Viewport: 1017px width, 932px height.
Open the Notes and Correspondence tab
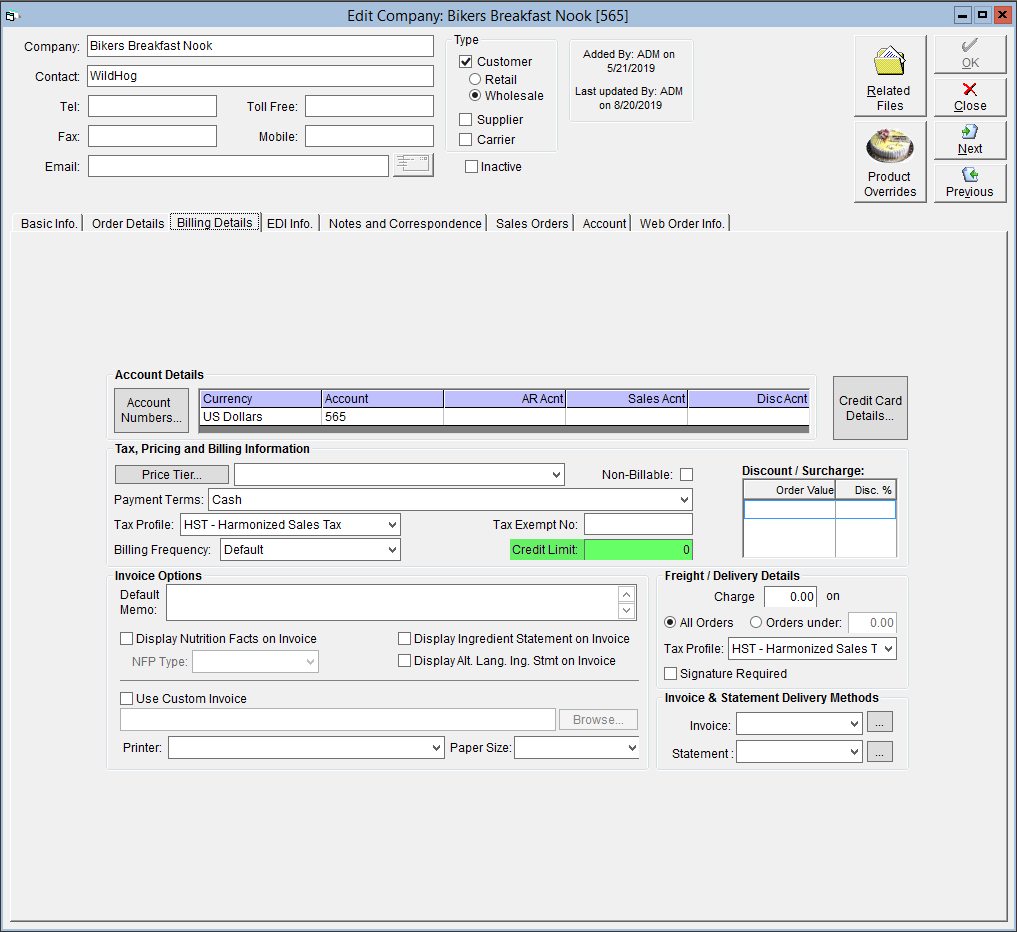click(405, 224)
